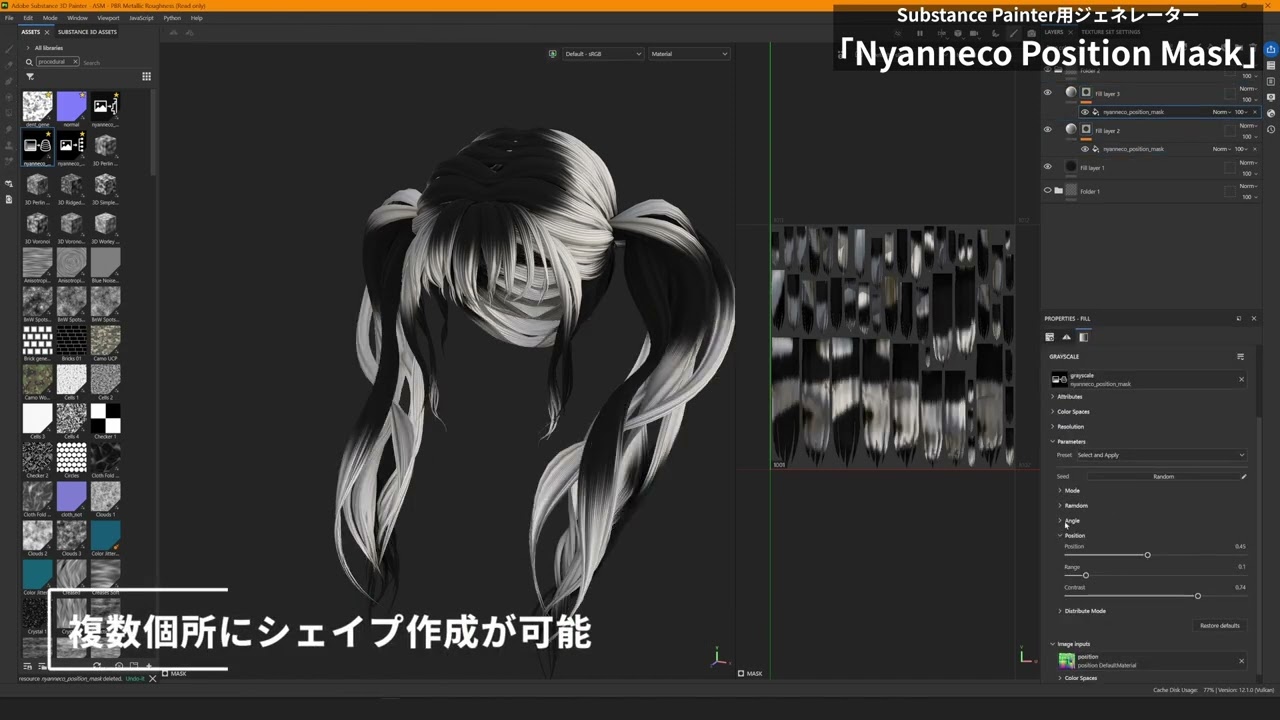Click Restore defaults button

(x=1219, y=626)
